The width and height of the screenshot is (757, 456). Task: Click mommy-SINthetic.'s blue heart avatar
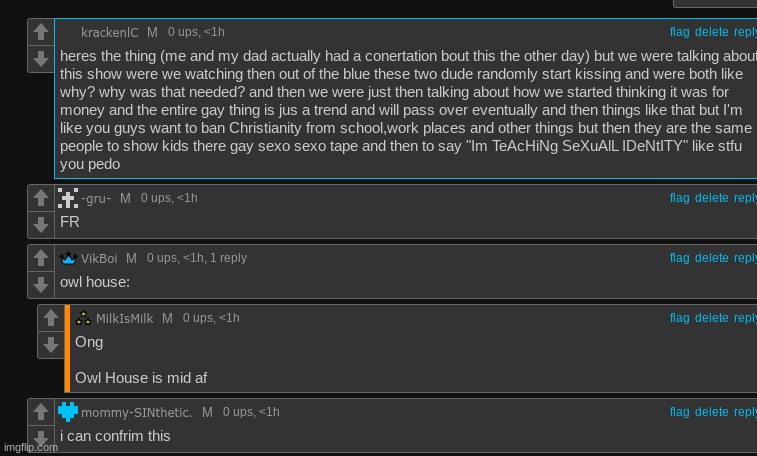68,412
